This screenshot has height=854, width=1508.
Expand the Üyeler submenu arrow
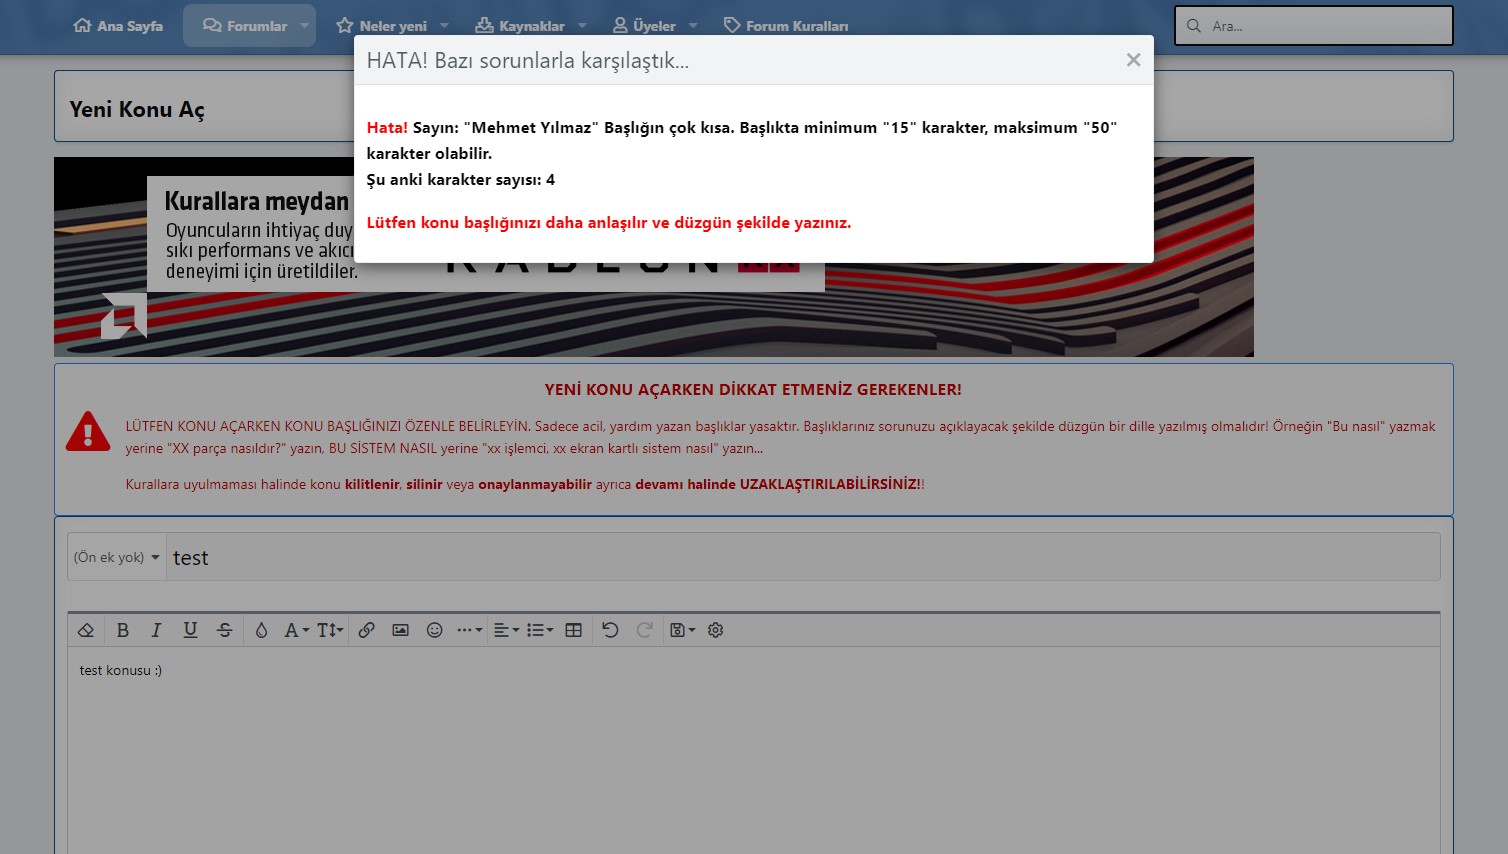(693, 26)
